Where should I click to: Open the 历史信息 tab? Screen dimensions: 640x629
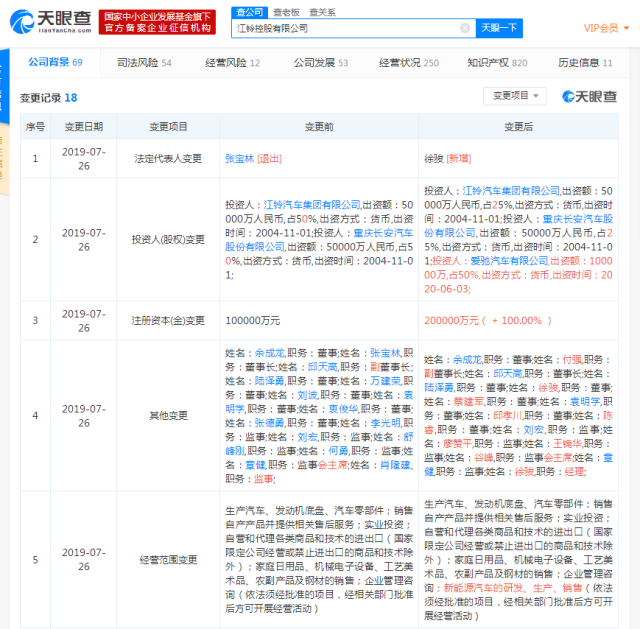coord(584,63)
